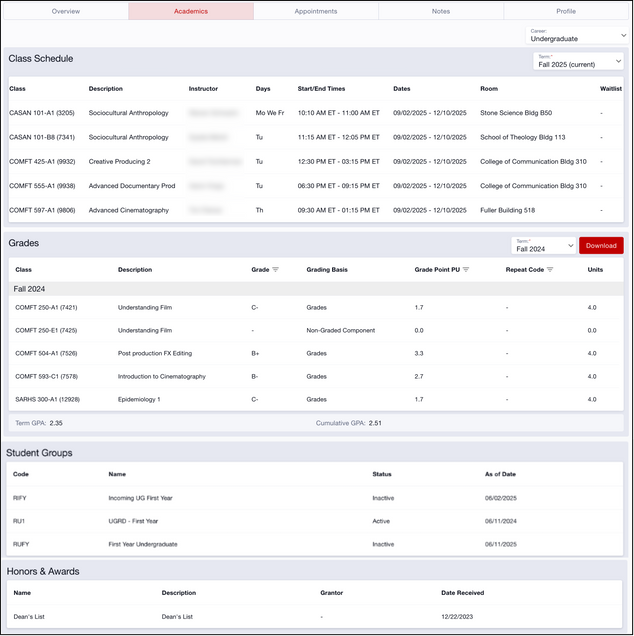Click the 'Start/End Times' column header

321,89
